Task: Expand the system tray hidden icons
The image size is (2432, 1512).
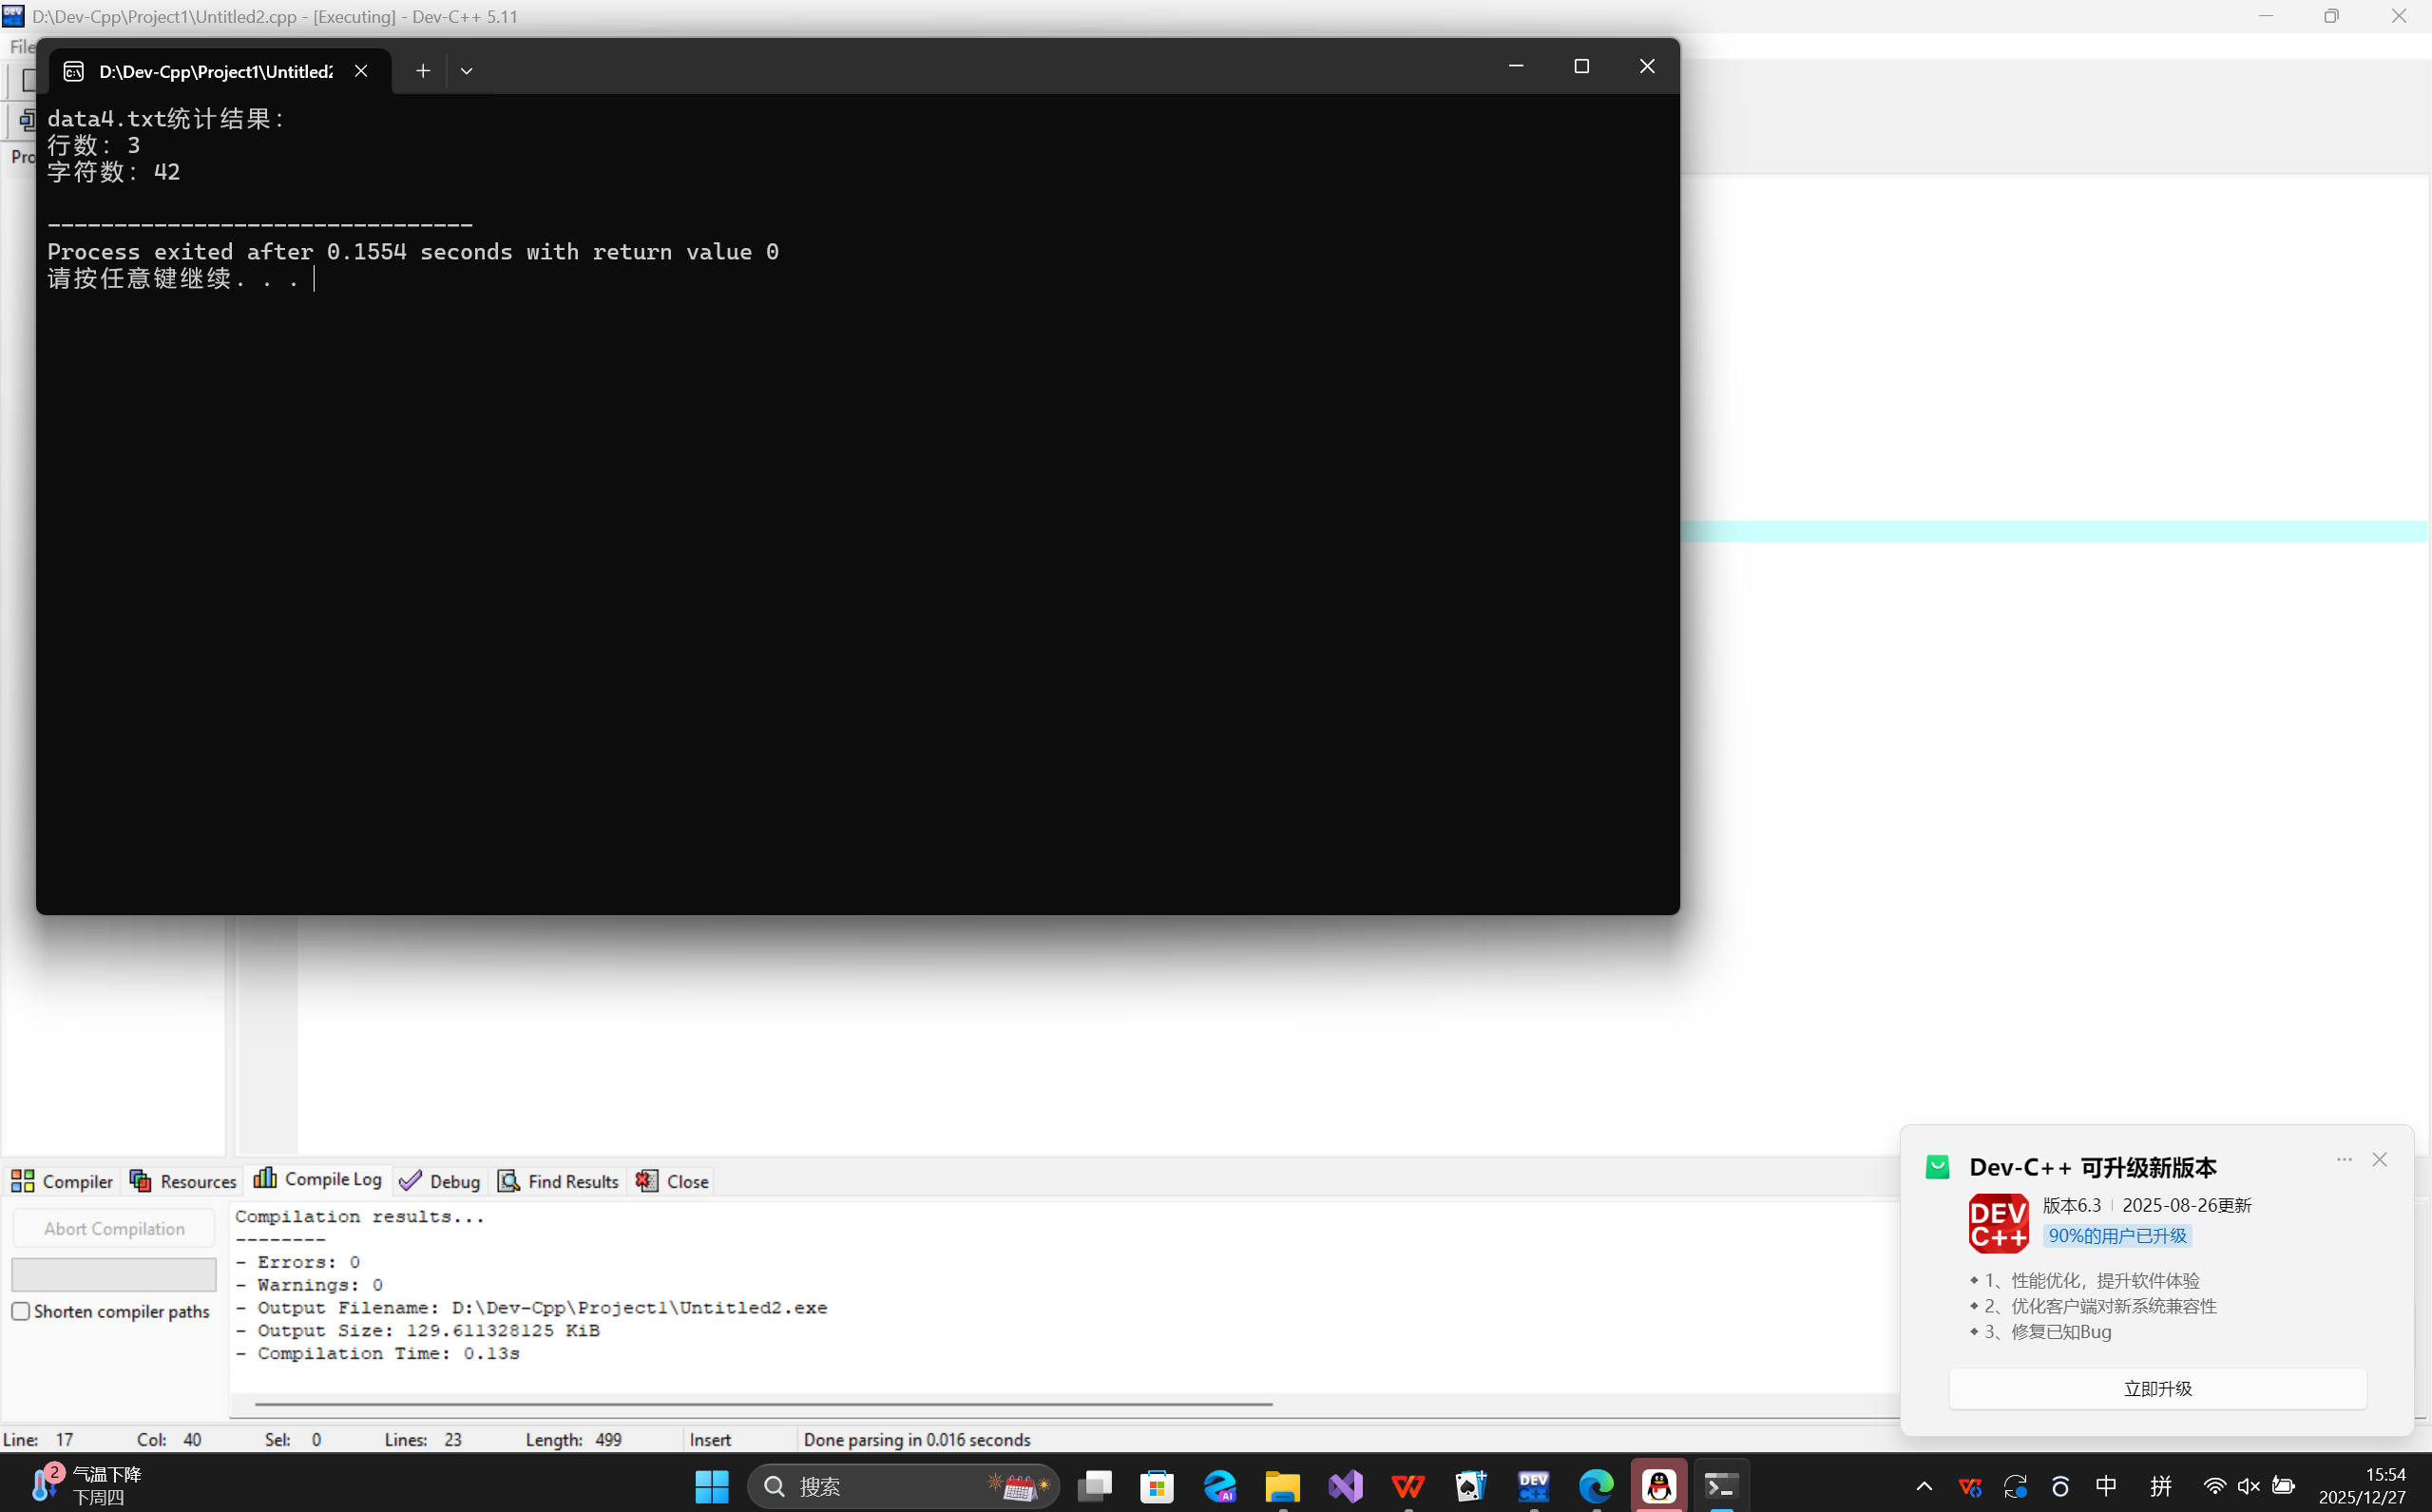Action: (x=1923, y=1486)
